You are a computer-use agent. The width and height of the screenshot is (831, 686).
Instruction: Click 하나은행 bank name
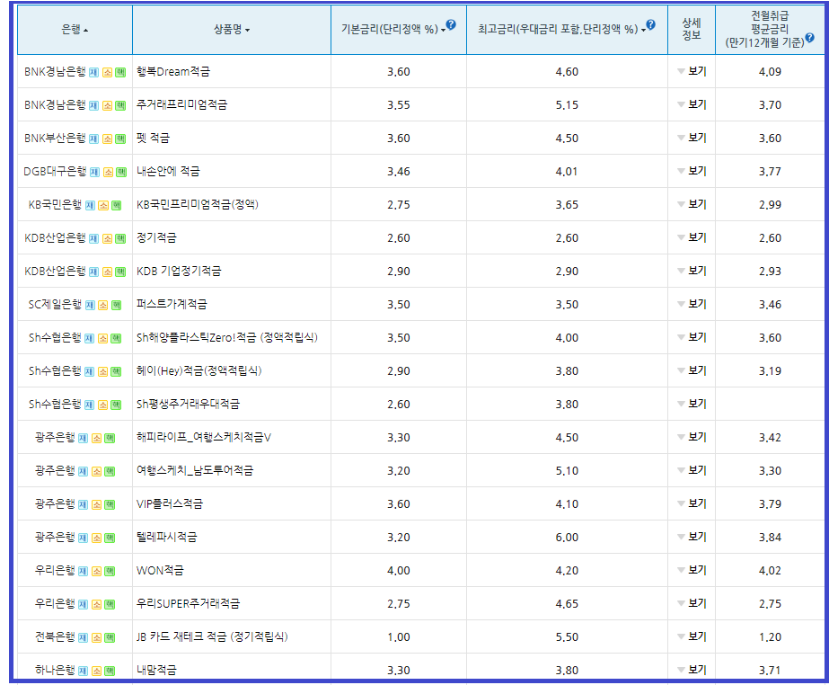click(x=55, y=671)
